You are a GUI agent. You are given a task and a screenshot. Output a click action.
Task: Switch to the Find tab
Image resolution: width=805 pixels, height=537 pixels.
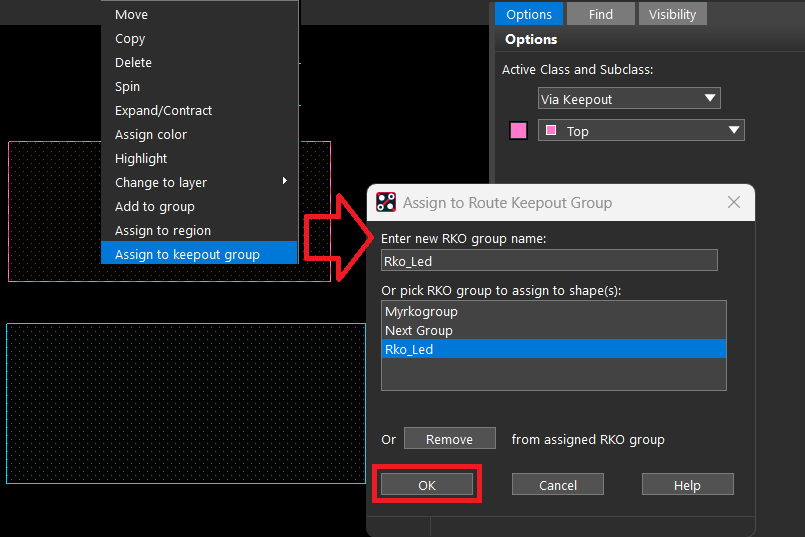[600, 14]
